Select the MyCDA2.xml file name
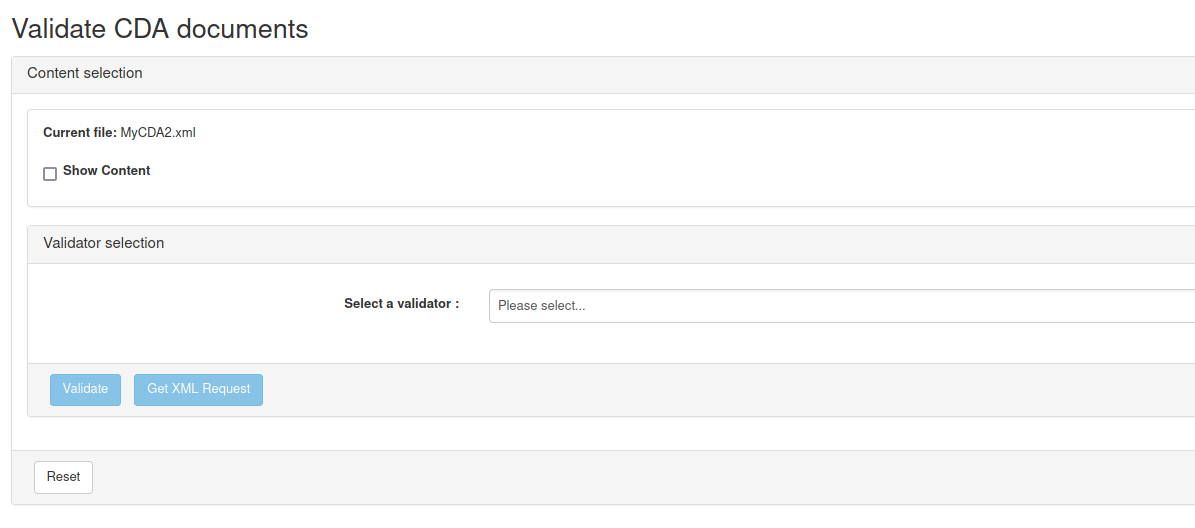This screenshot has height=528, width=1195. (x=158, y=133)
